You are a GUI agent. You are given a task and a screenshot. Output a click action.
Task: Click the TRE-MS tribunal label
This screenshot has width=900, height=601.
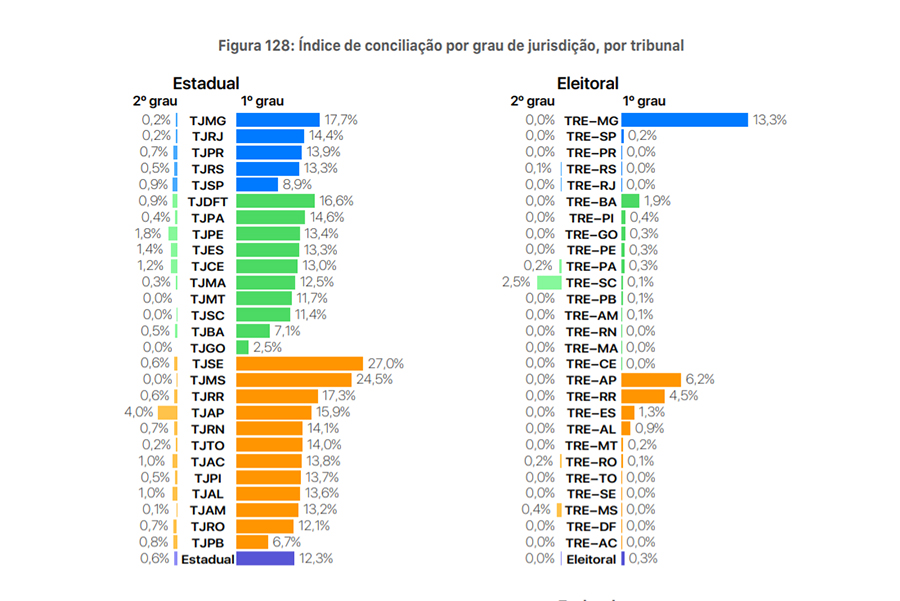click(x=591, y=510)
